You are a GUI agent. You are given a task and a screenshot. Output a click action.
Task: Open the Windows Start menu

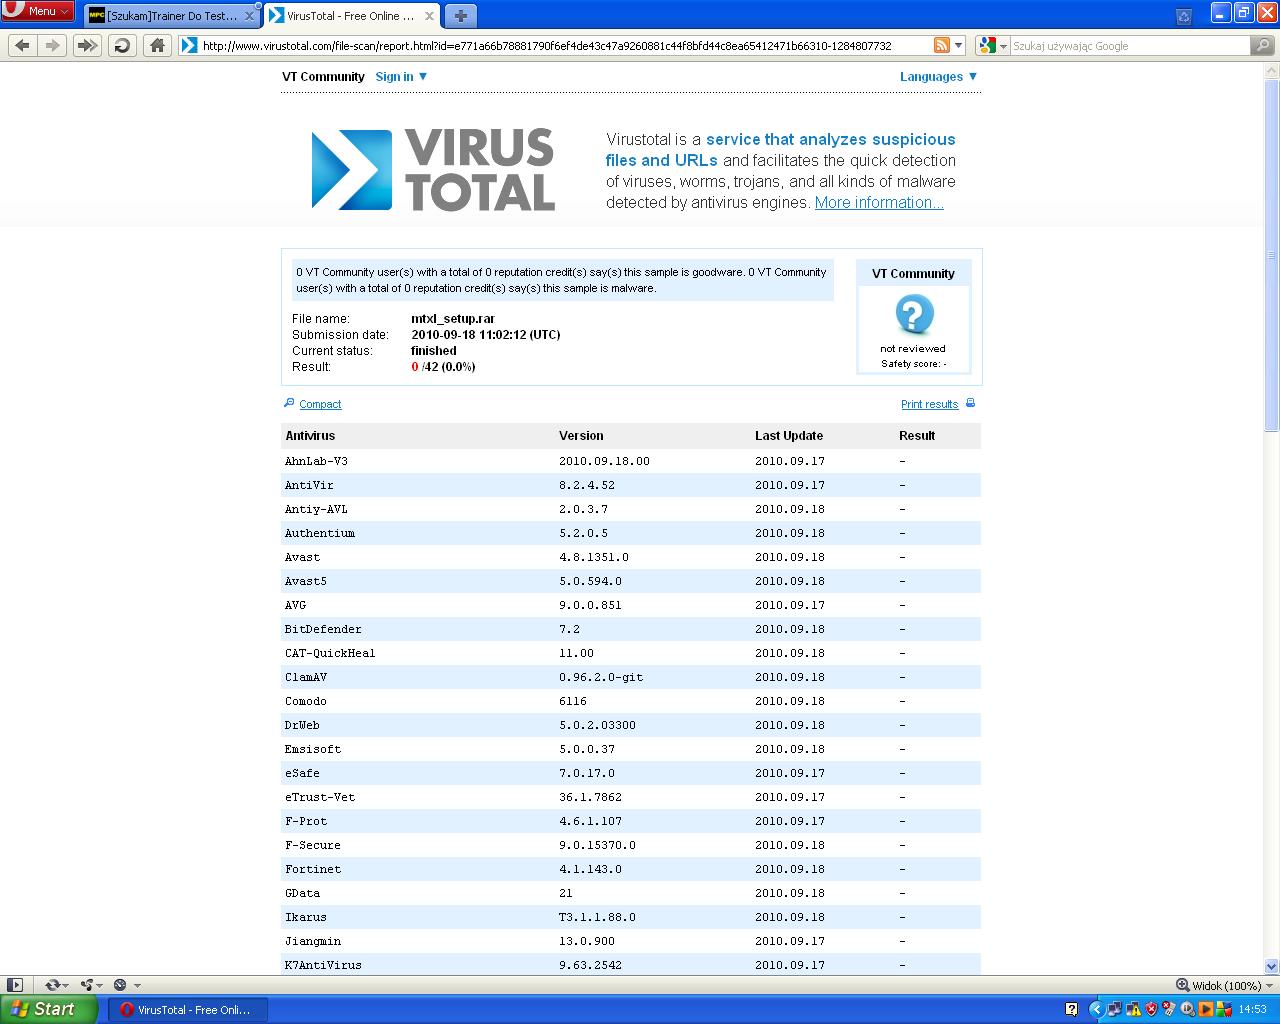[49, 1009]
